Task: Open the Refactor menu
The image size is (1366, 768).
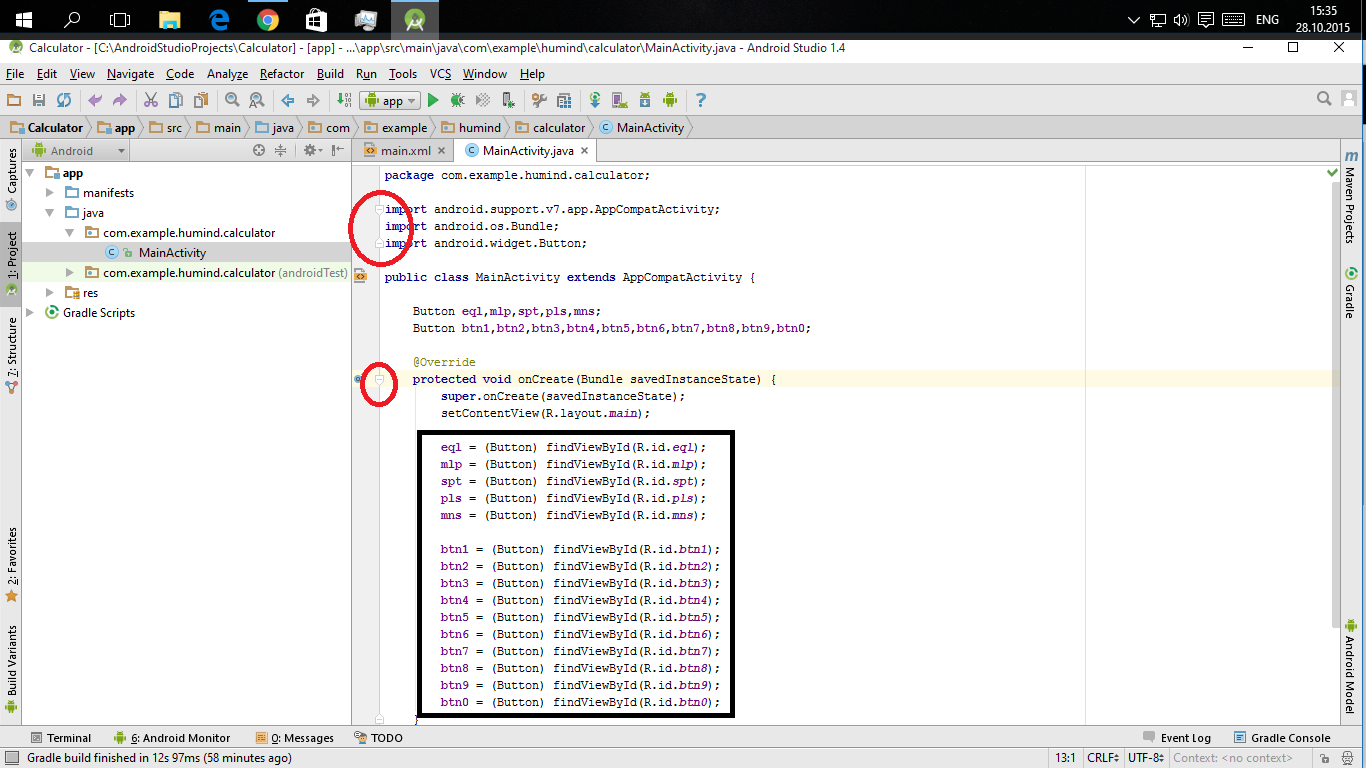Action: [282, 74]
